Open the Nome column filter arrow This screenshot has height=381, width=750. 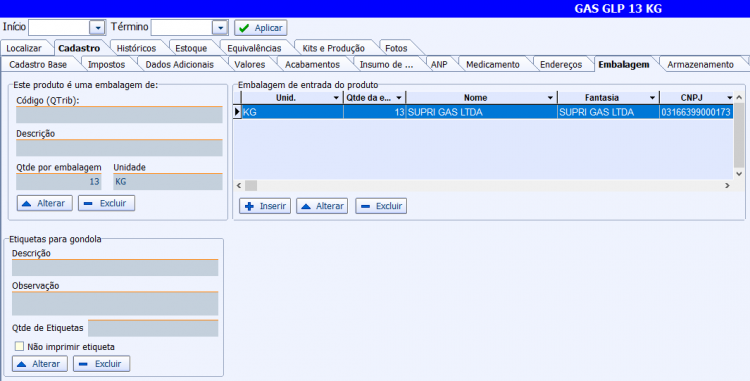click(x=550, y=98)
